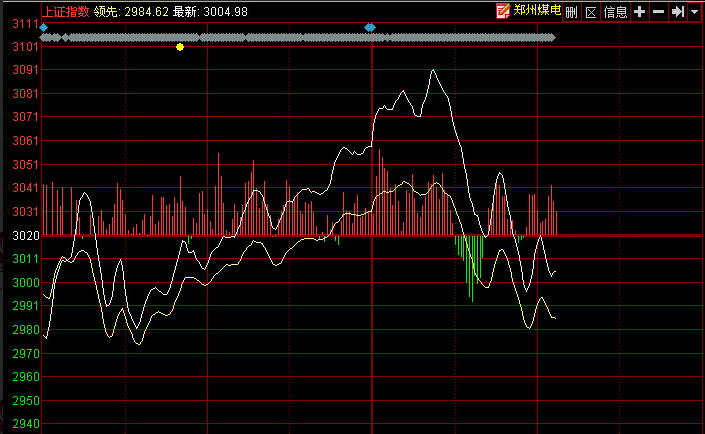705x434 pixels.
Task: Click the blue diamond marker at chart middle
Action: (370, 27)
